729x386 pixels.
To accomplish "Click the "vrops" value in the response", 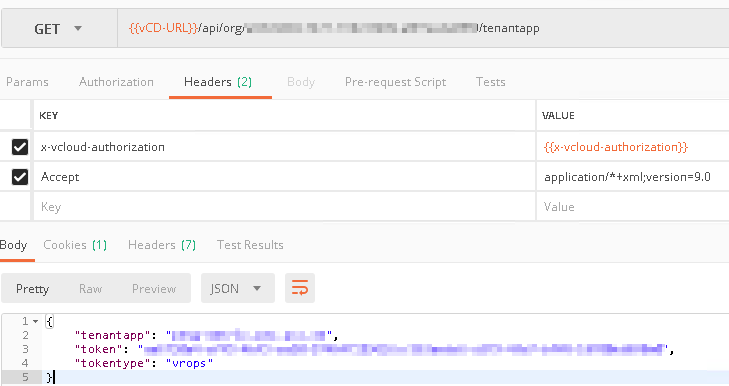I will click(x=189, y=363).
